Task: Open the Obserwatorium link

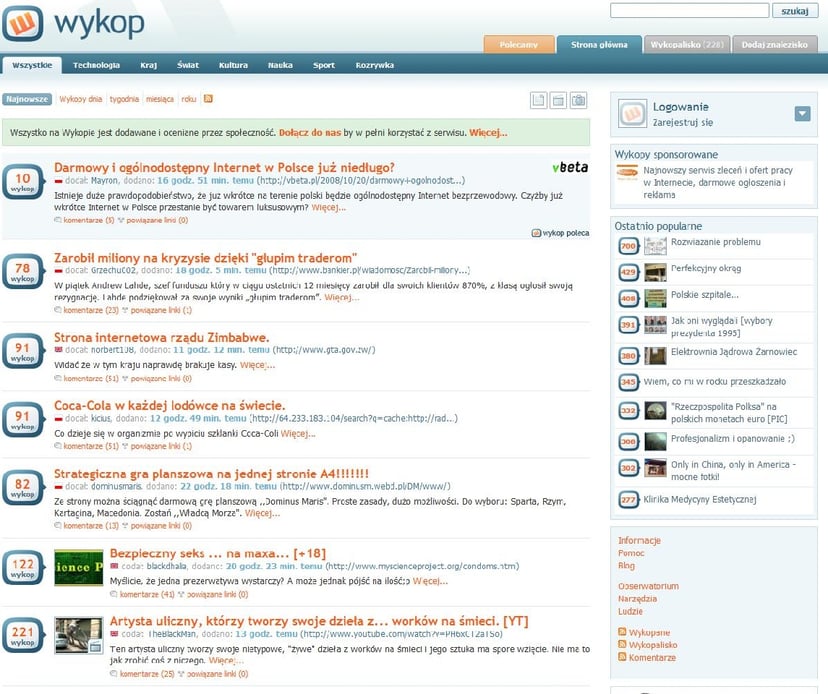Action: pos(648,586)
